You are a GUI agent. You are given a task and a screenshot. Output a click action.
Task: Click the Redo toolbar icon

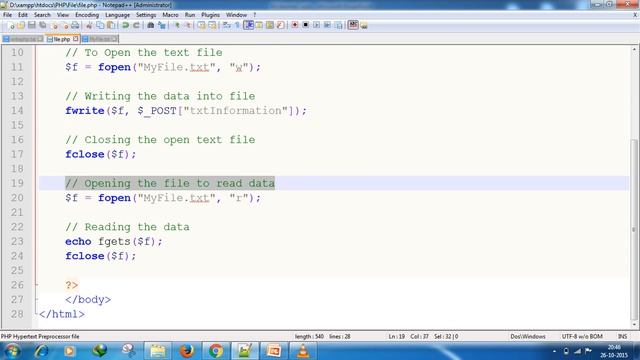coord(136,25)
